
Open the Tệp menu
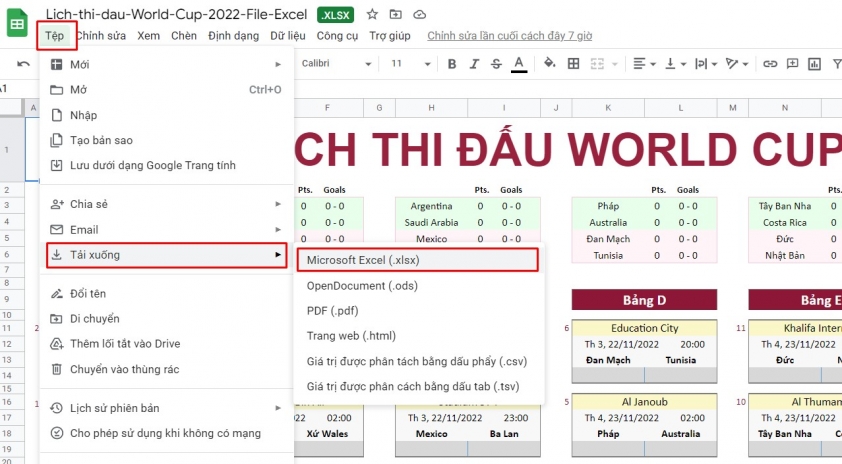54,35
